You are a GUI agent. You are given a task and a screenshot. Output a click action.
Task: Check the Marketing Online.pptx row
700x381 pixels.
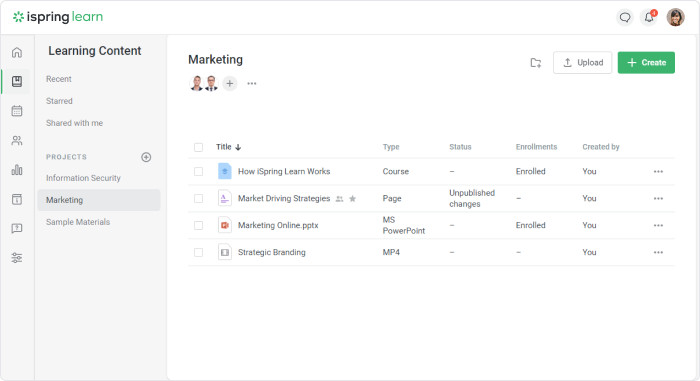[199, 226]
